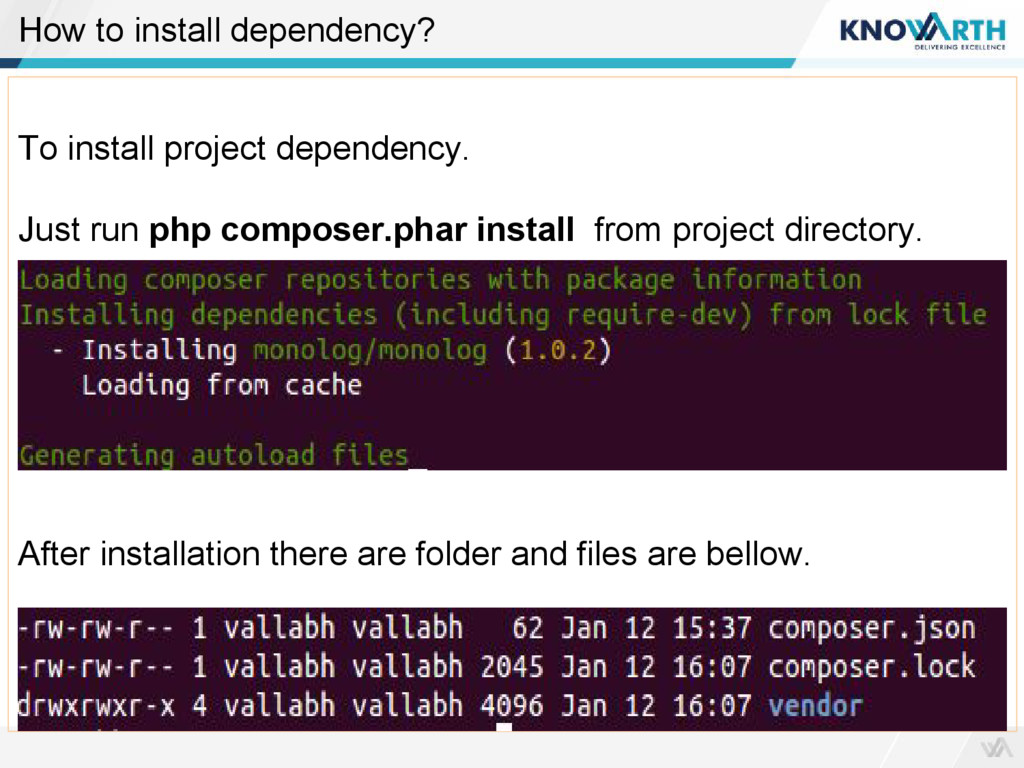
Task: Click the bold 'php composer.phar install' text
Action: (x=361, y=231)
